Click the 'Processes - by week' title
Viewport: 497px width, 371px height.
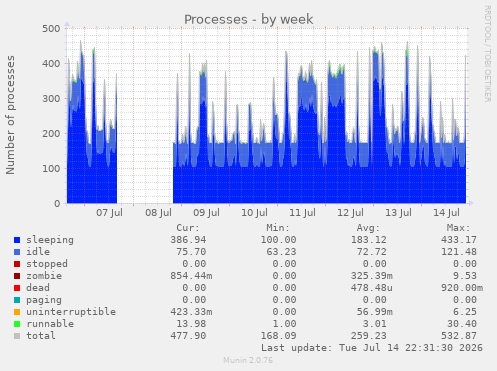pos(249,19)
